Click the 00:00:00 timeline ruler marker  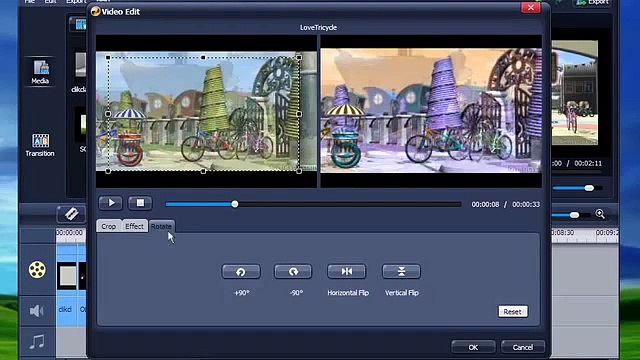pos(69,232)
